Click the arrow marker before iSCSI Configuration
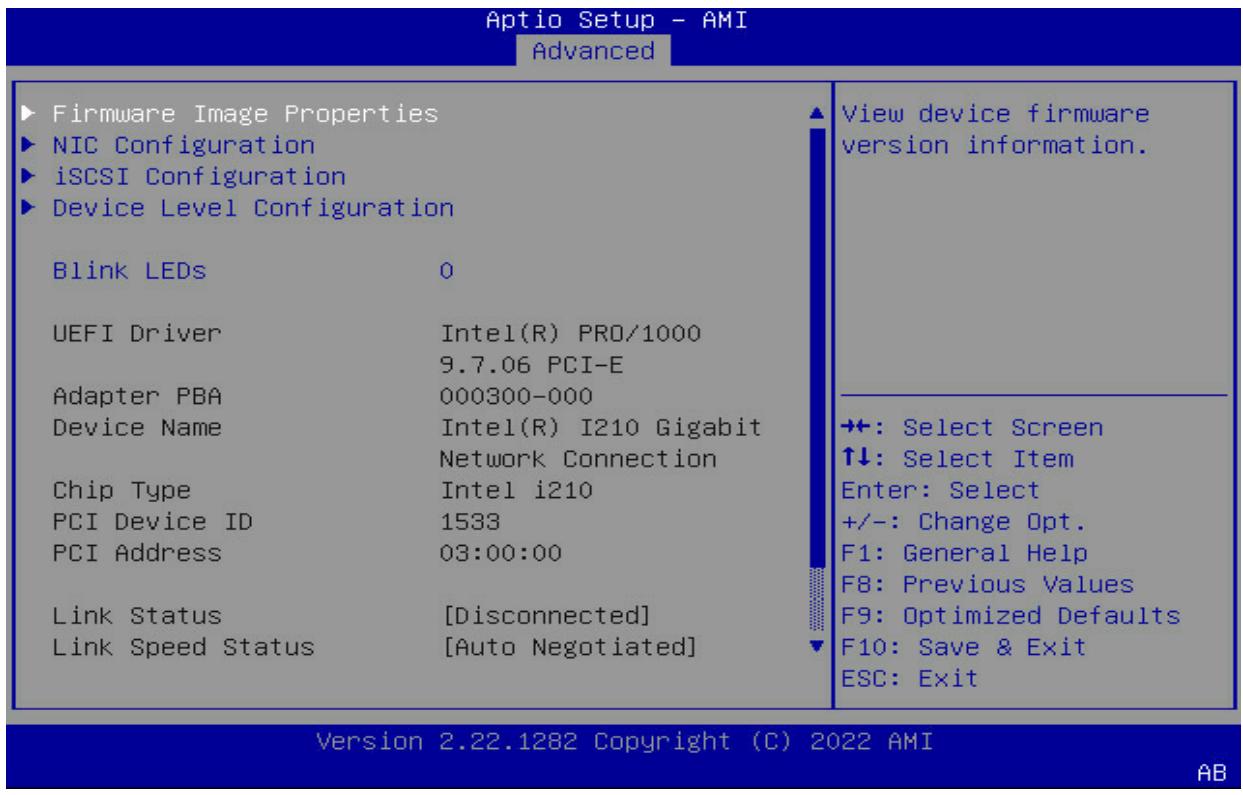1243x795 pixels. [29, 177]
